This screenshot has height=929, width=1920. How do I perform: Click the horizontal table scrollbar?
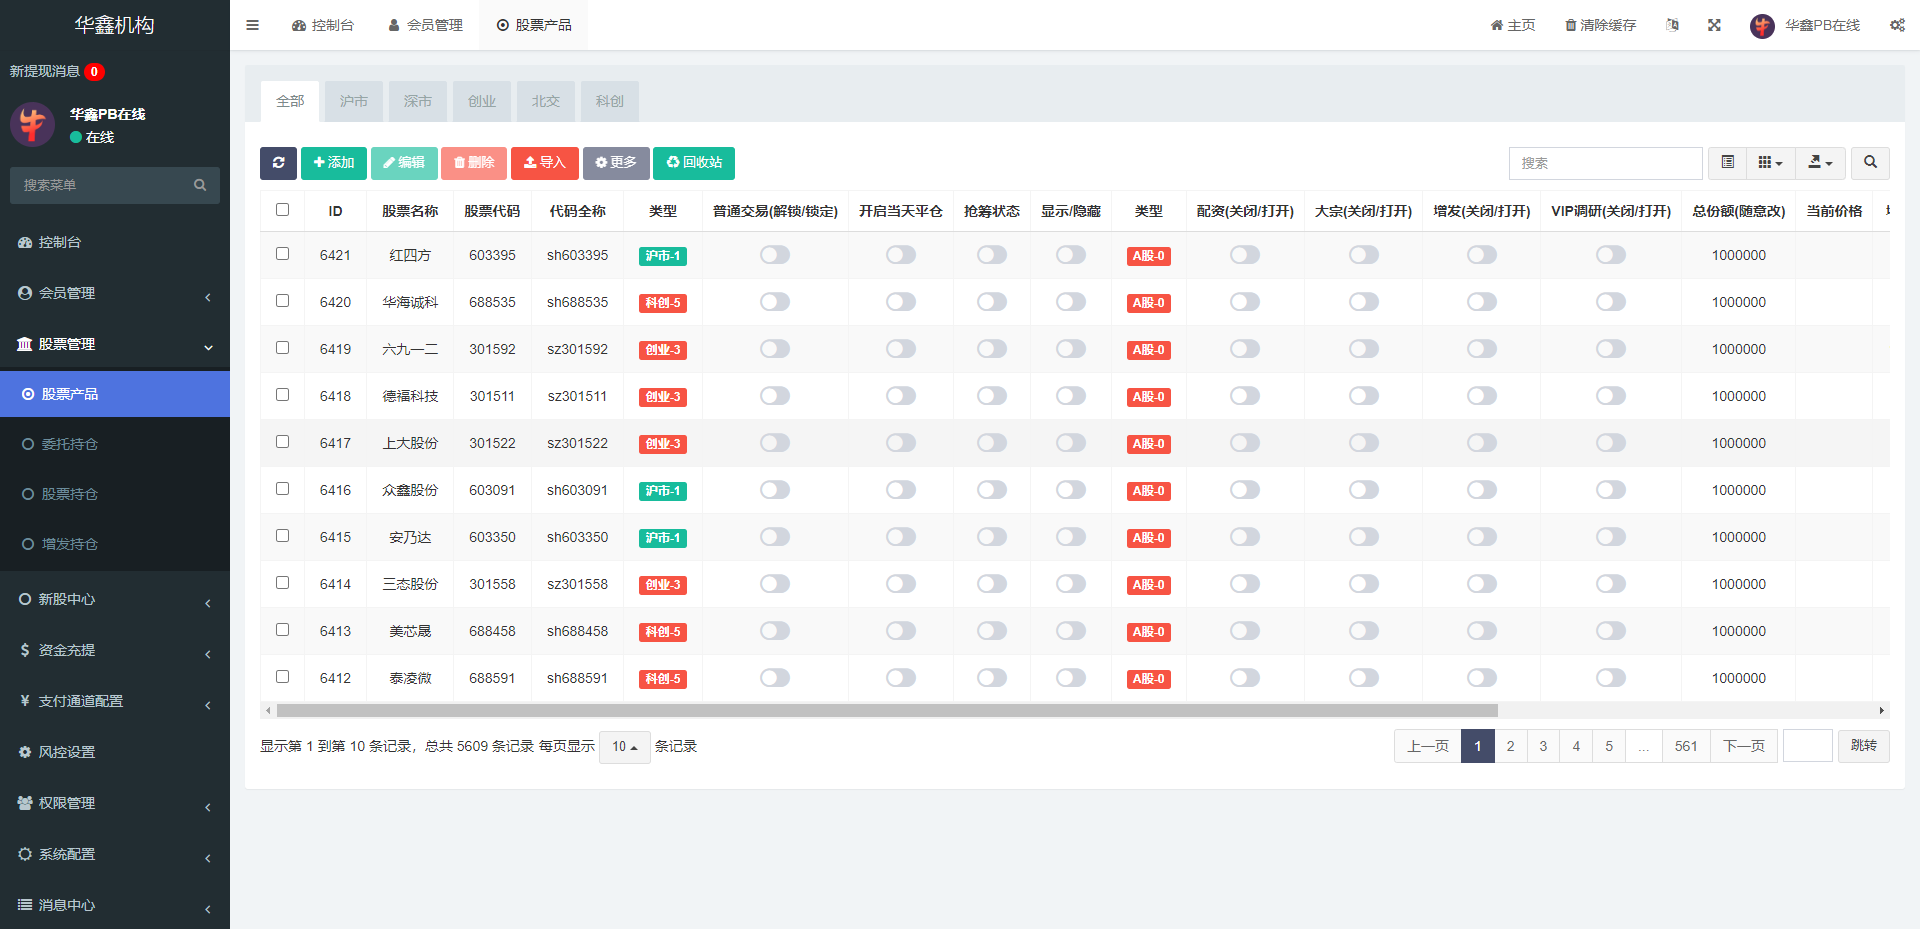886,711
